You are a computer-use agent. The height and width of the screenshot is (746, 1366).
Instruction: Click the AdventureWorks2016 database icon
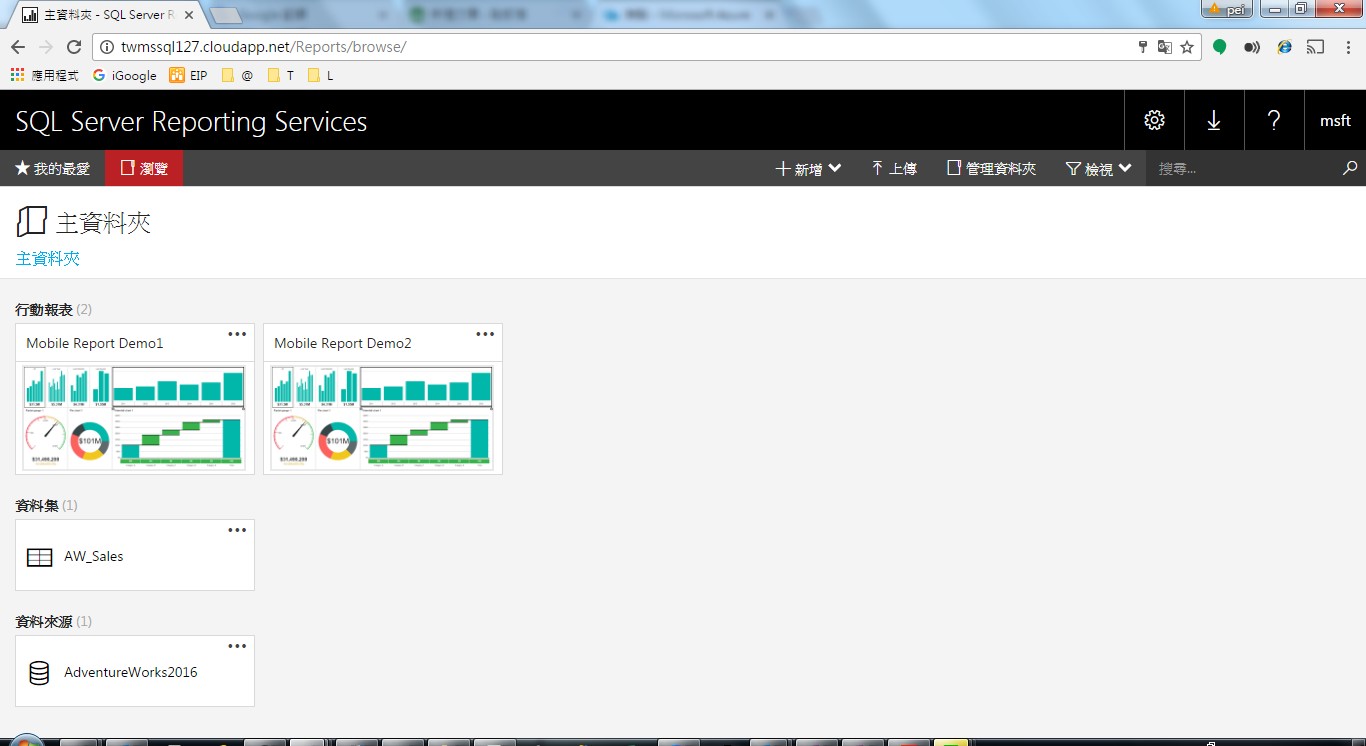point(39,673)
